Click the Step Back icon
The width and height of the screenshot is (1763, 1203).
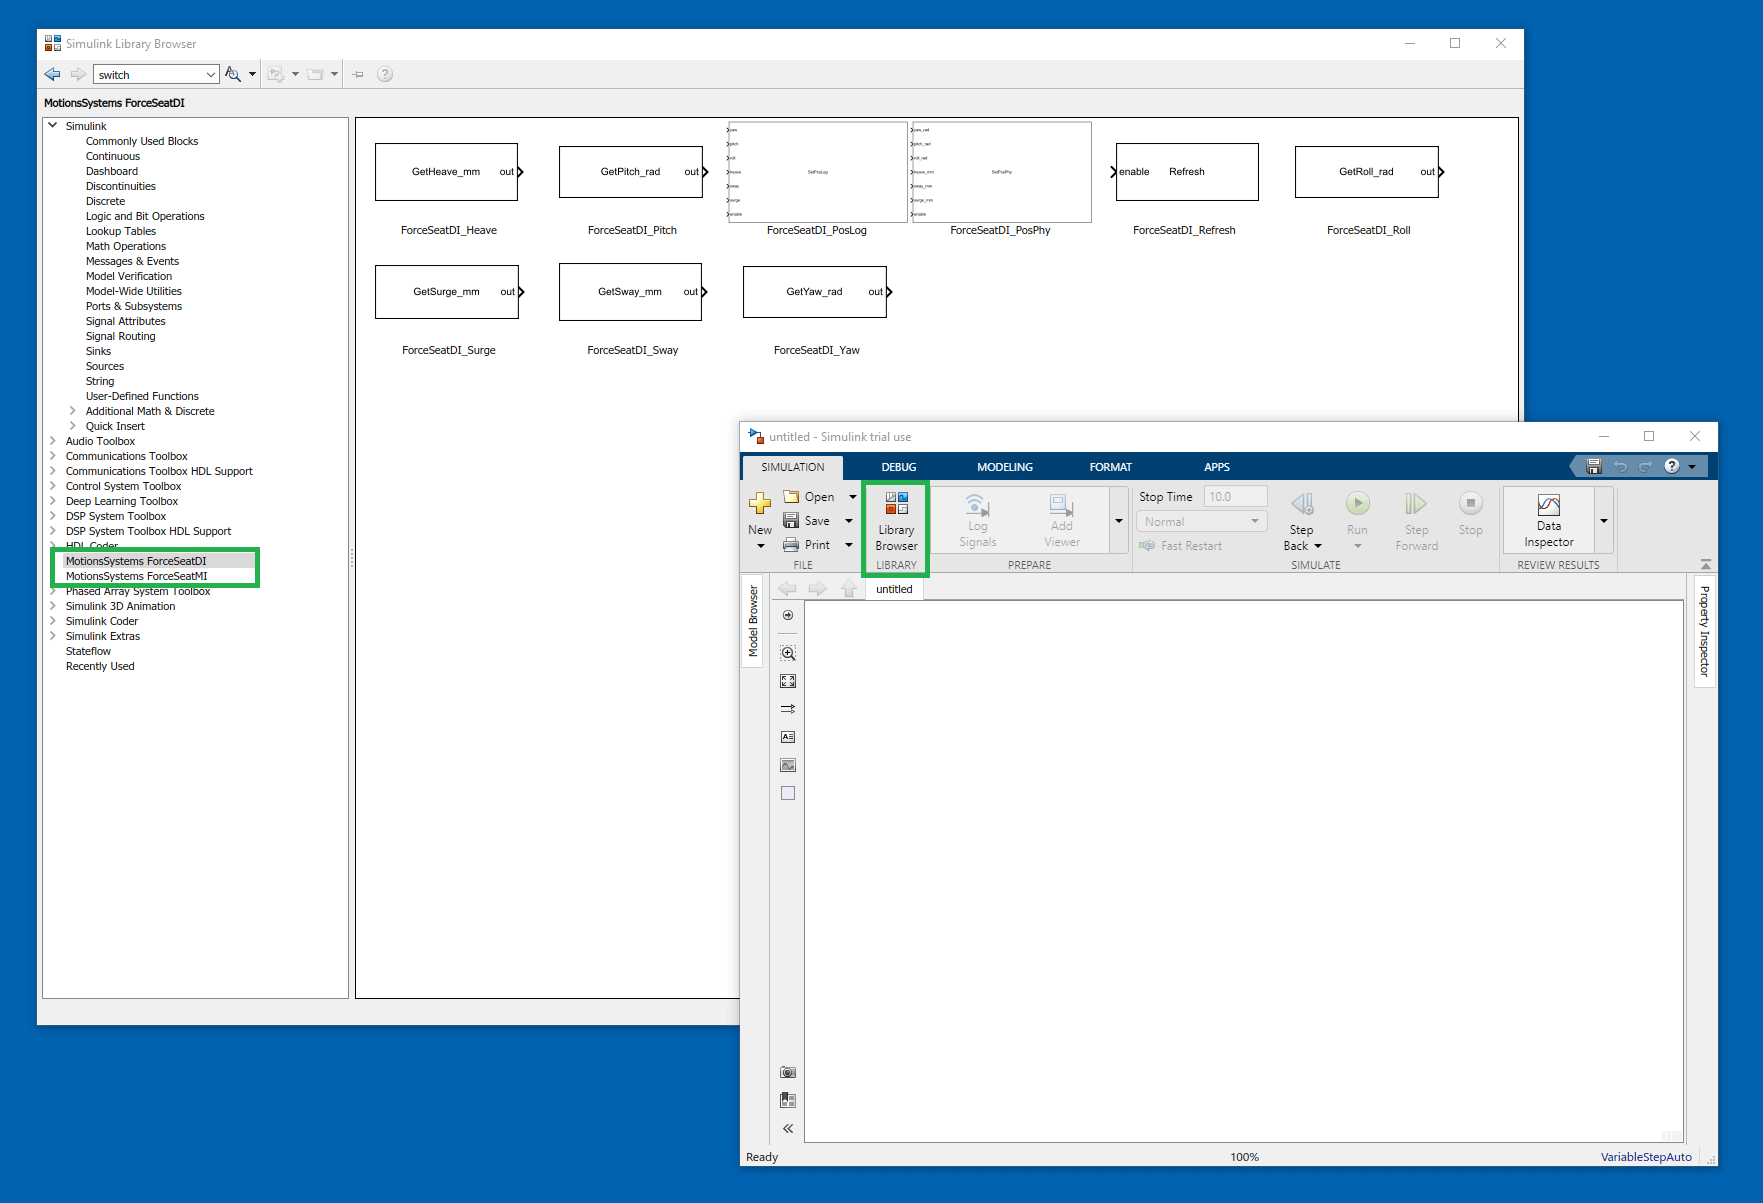click(1302, 503)
